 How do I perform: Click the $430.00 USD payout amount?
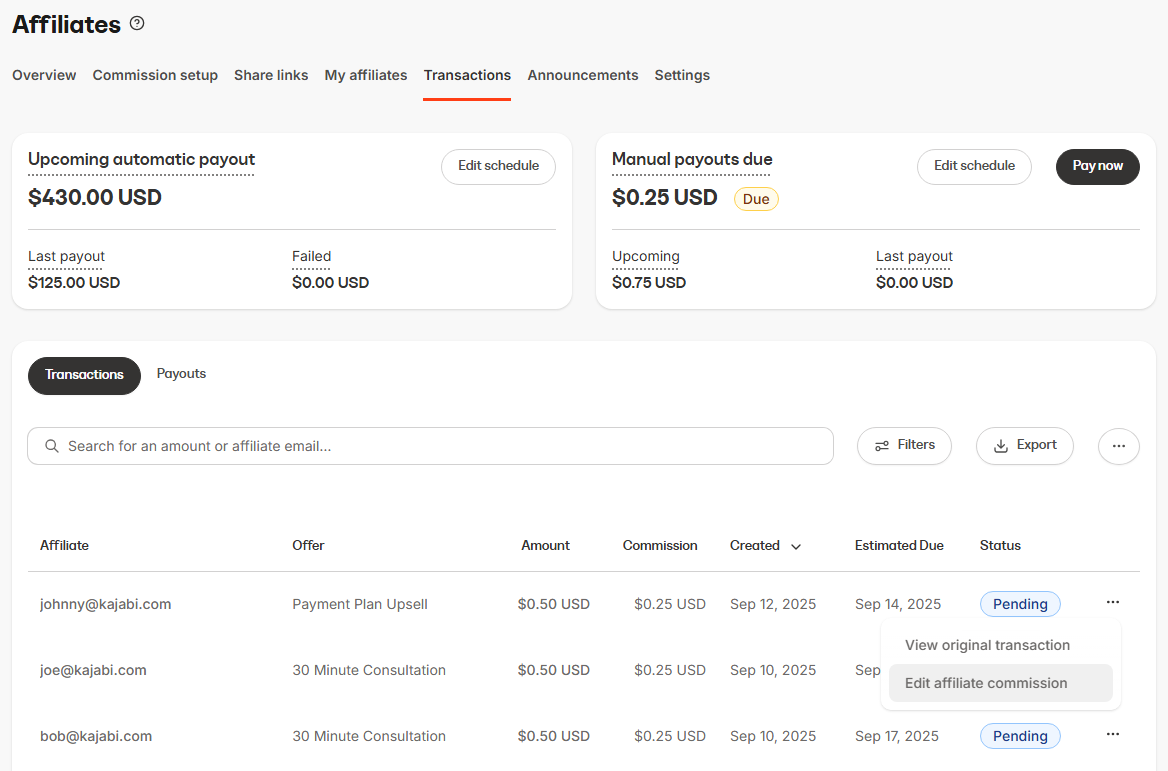click(x=95, y=197)
